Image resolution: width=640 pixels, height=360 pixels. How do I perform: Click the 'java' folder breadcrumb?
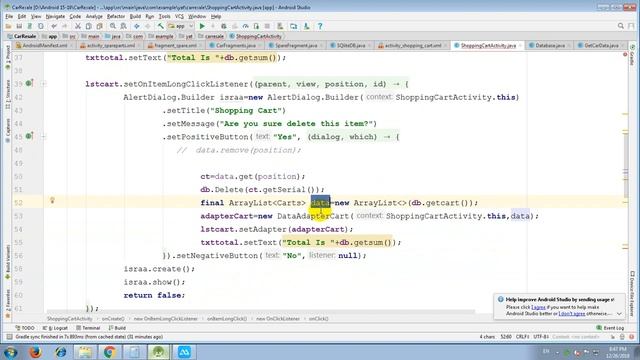click(113, 36)
